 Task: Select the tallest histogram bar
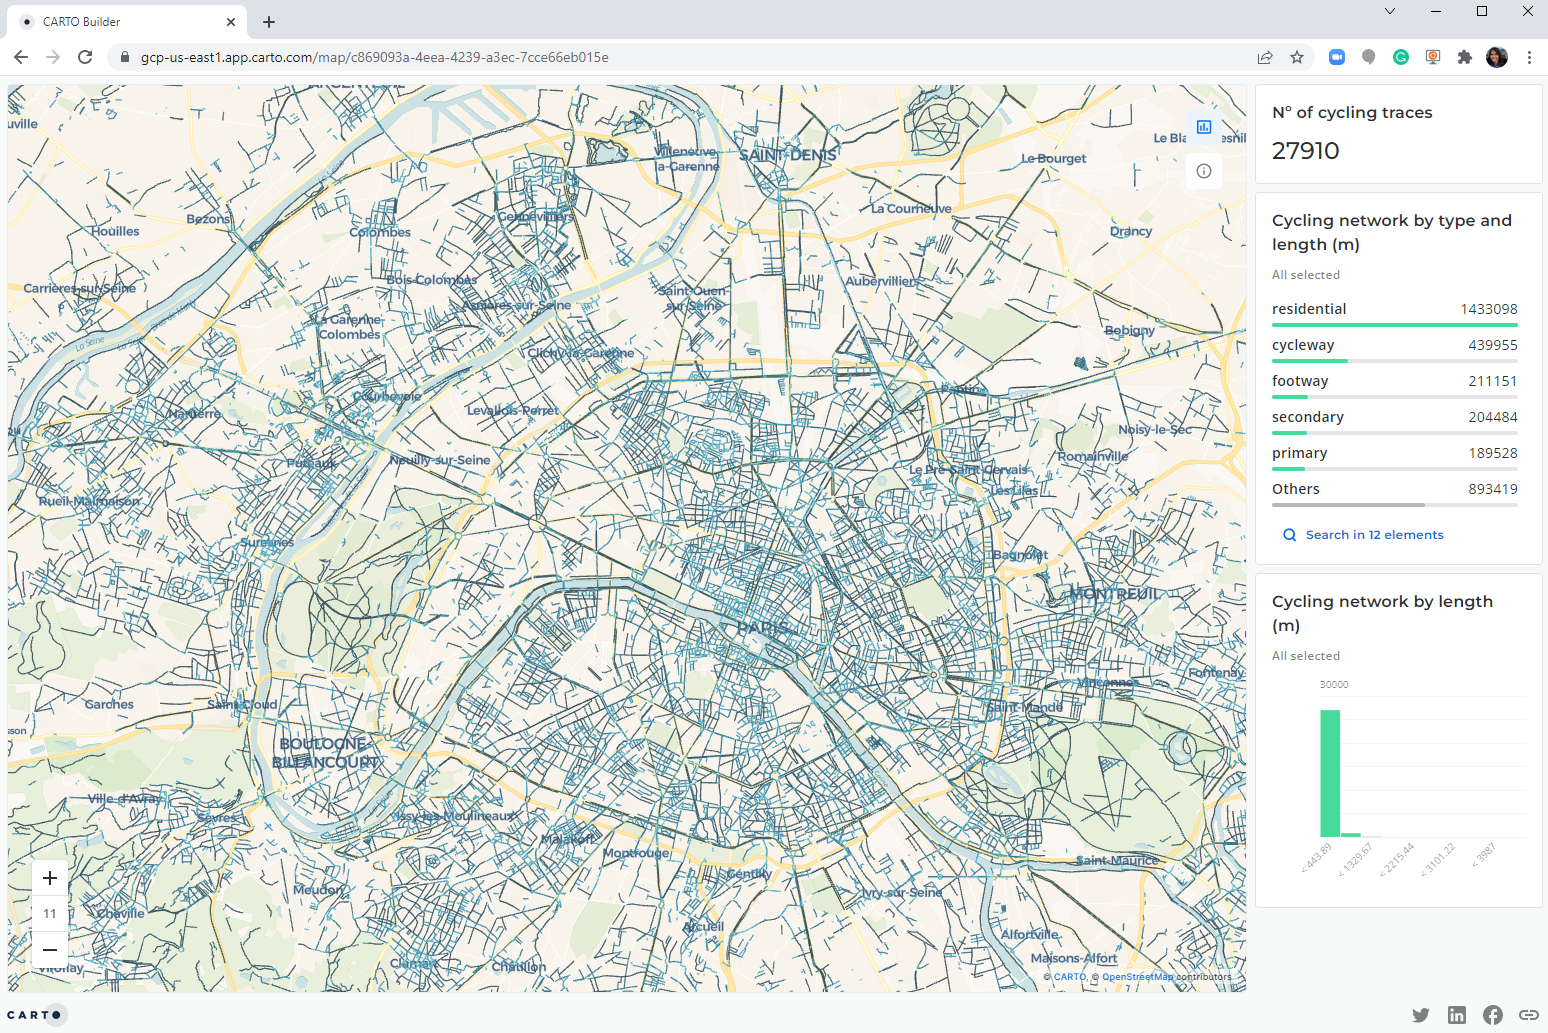[1329, 772]
